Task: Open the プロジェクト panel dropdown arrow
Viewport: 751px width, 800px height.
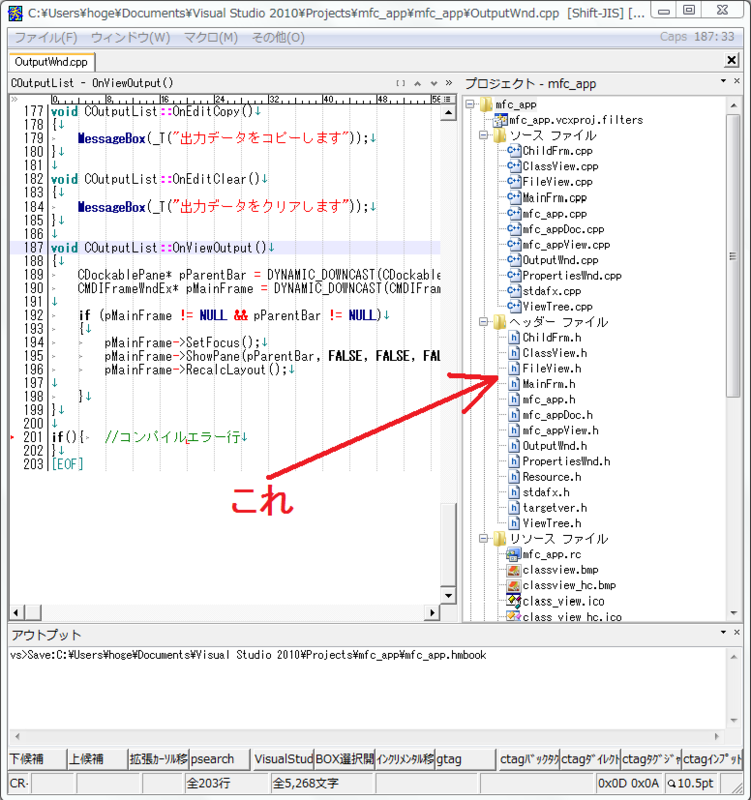Action: click(x=723, y=81)
